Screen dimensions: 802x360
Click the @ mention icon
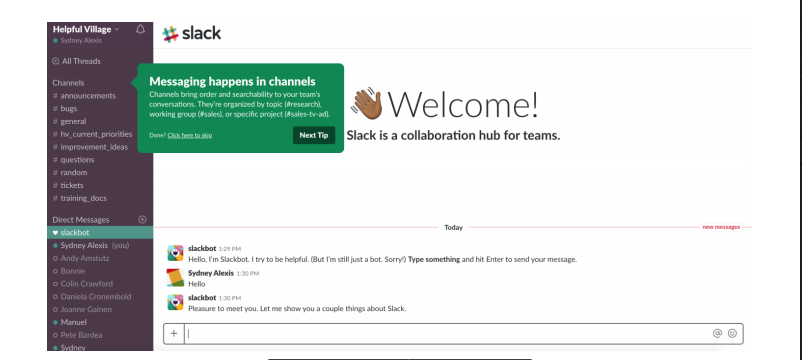[x=717, y=333]
